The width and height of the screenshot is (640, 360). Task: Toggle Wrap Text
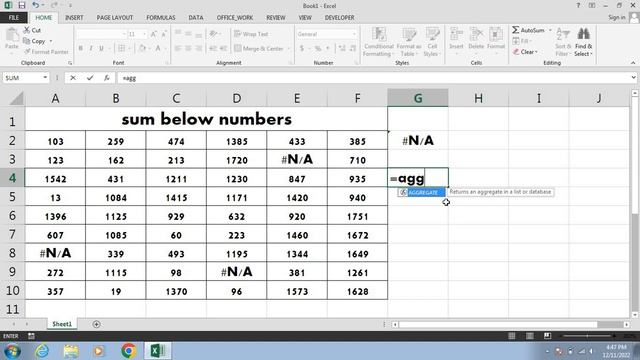[251, 34]
